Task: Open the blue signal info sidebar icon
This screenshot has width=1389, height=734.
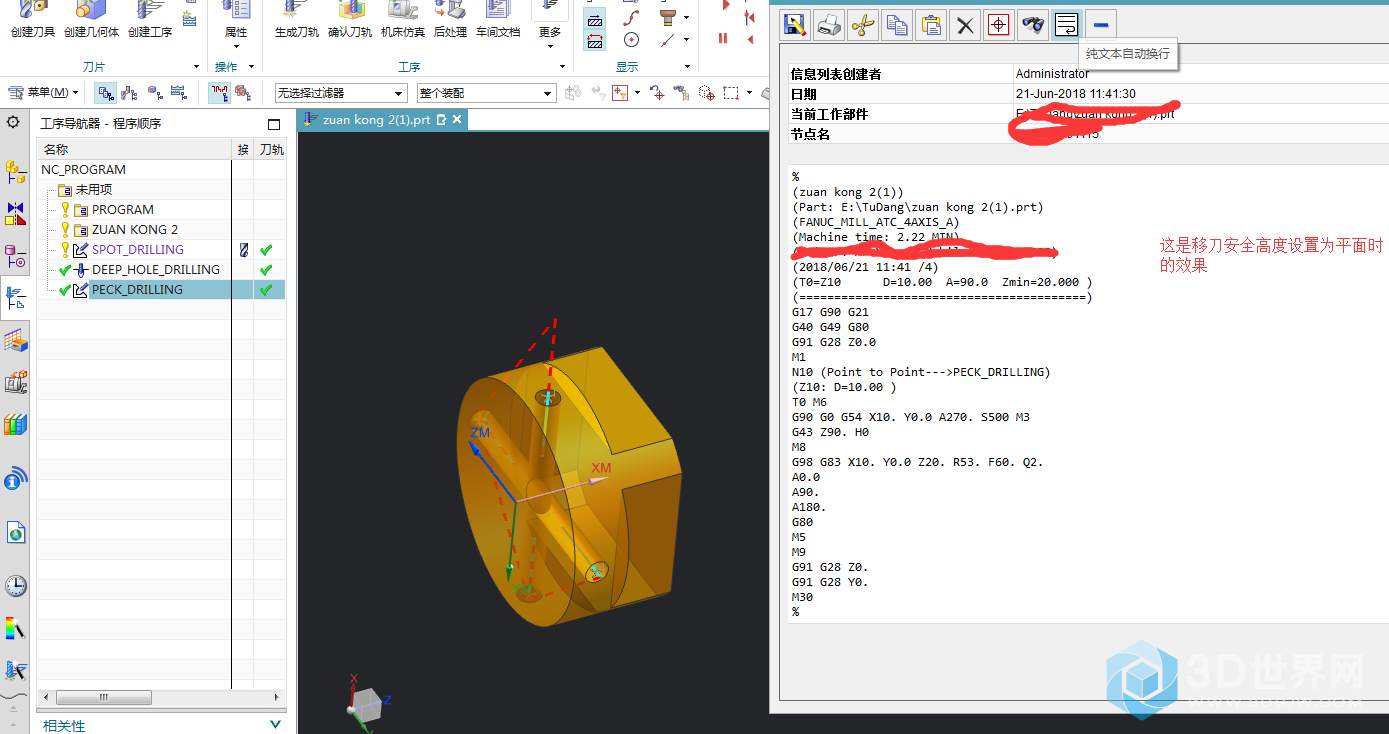Action: coord(15,479)
